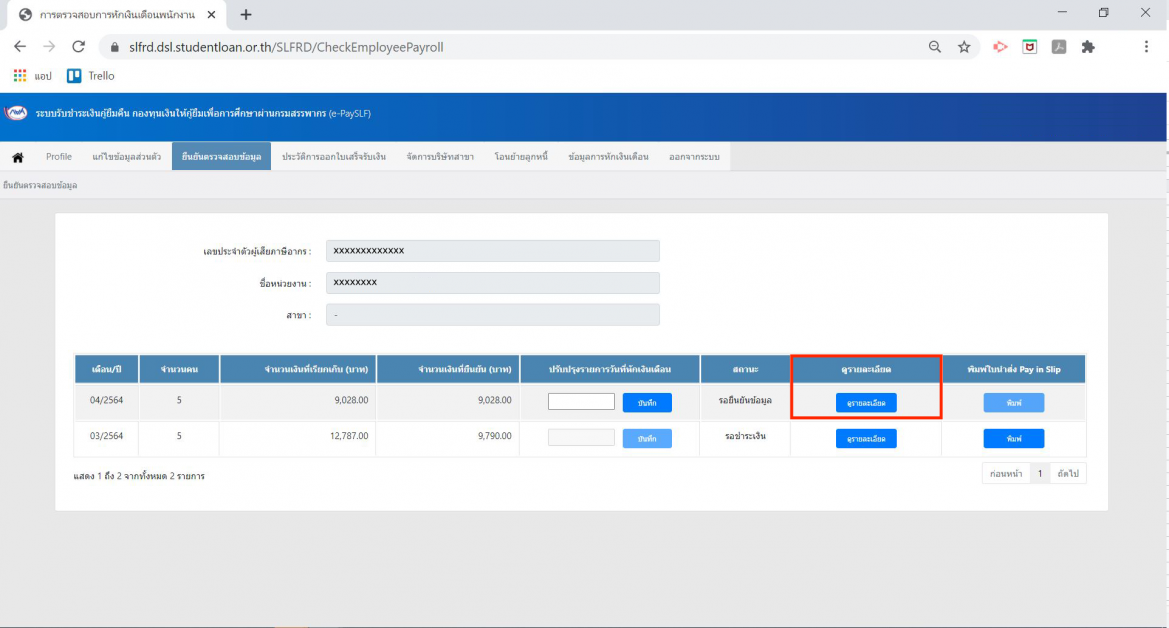
Task: Click the red shield extension icon
Action: [1030, 47]
